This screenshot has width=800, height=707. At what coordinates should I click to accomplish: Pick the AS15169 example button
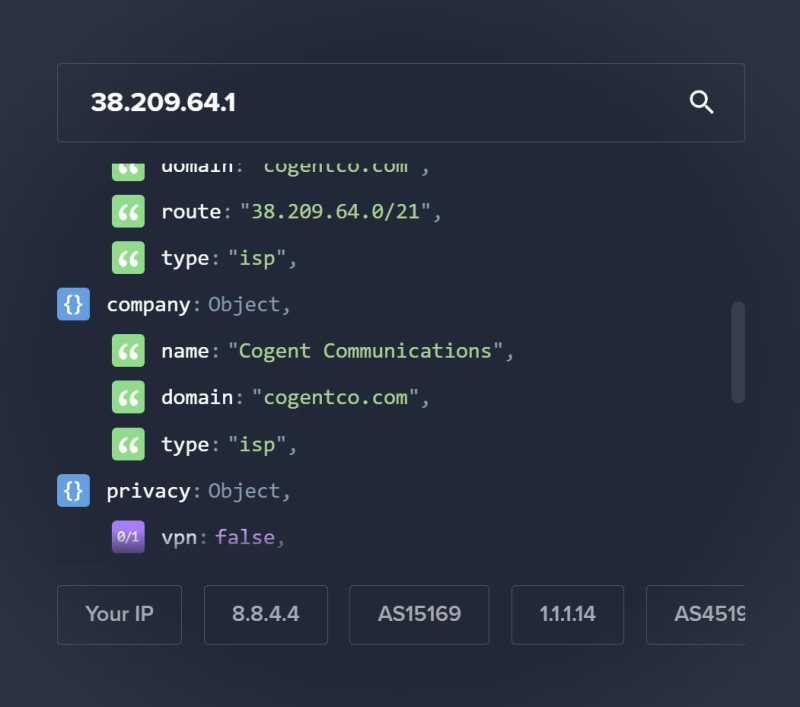419,614
